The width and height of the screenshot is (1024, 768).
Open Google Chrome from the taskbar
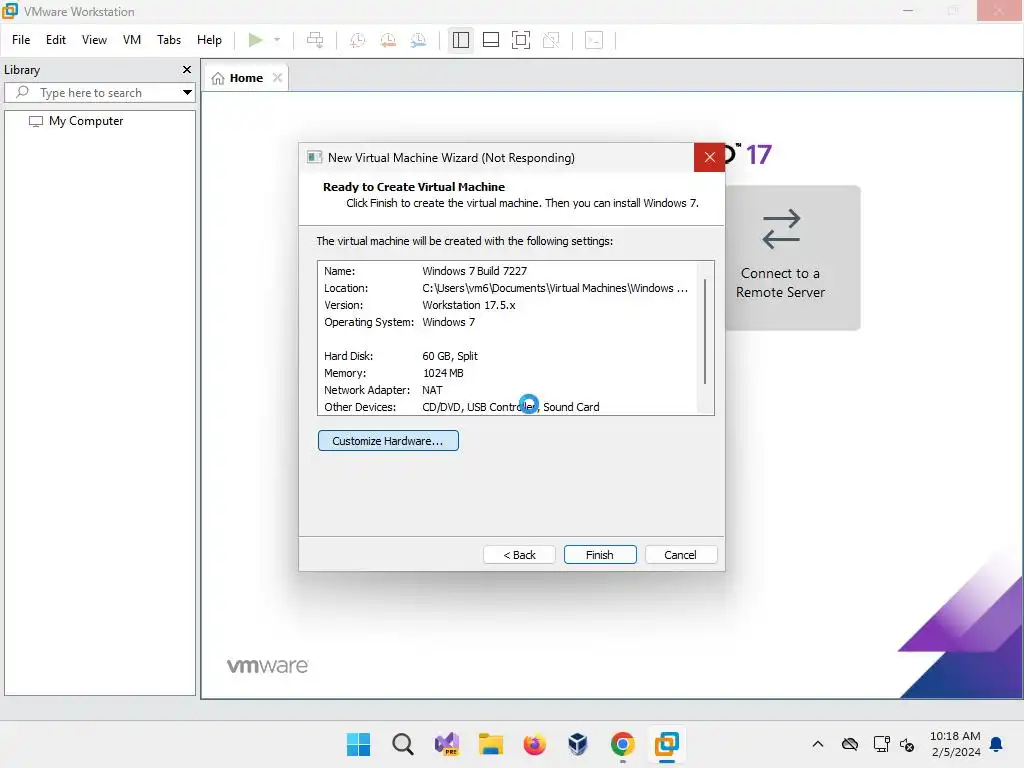pyautogui.click(x=622, y=744)
